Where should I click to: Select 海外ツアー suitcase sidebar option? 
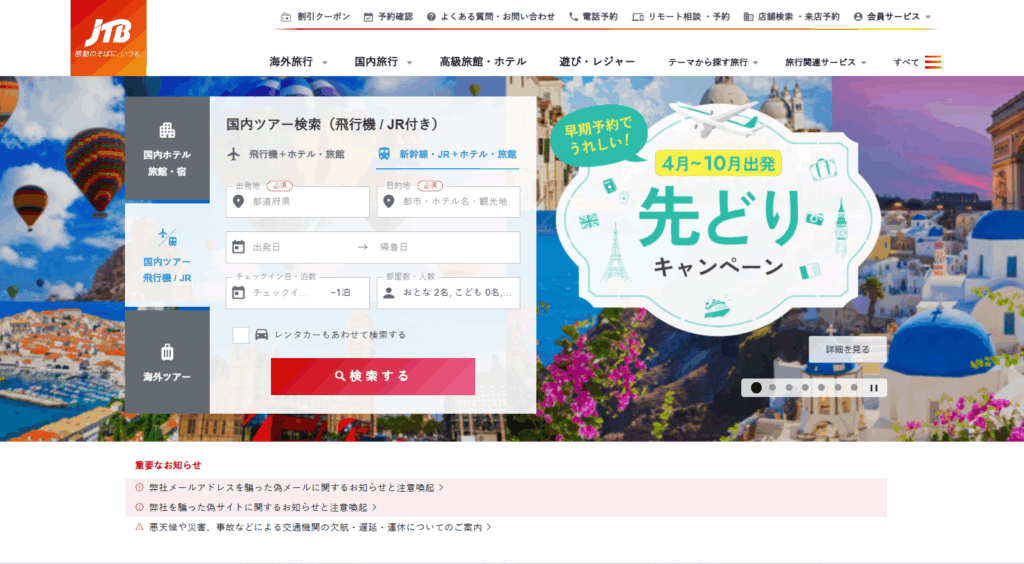pos(167,362)
